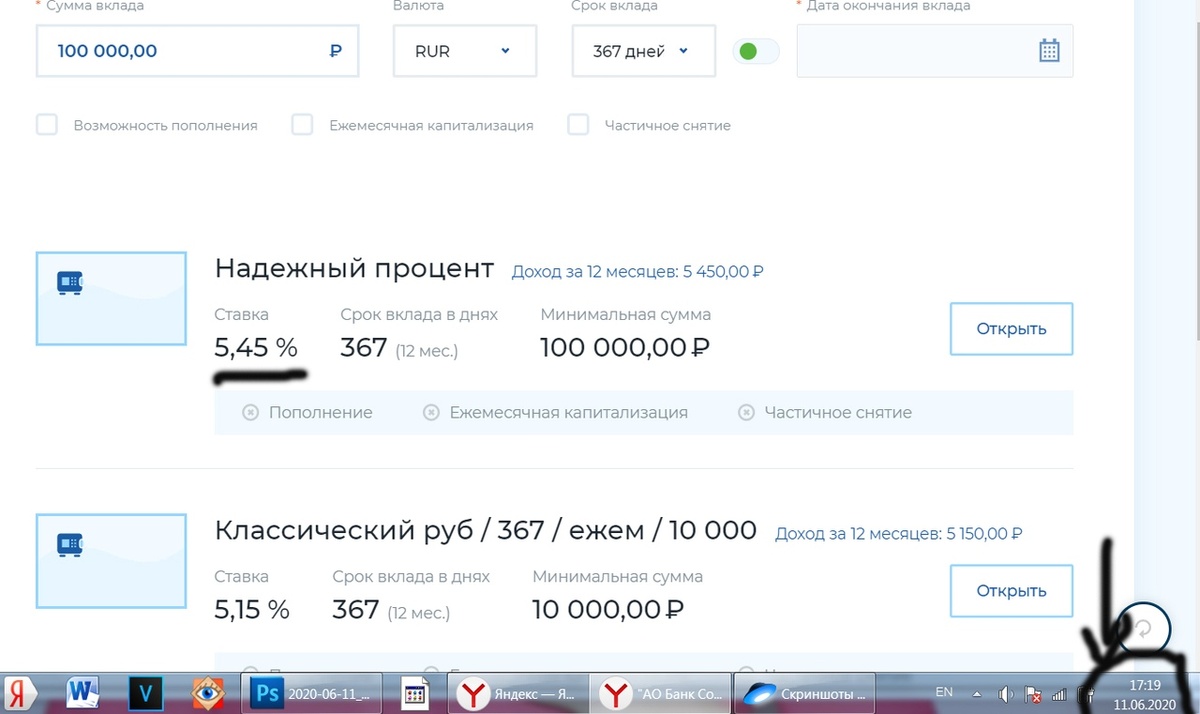Image resolution: width=1200 pixels, height=714 pixels.
Task: Click the Сумма вклада amount field
Action: (197, 50)
